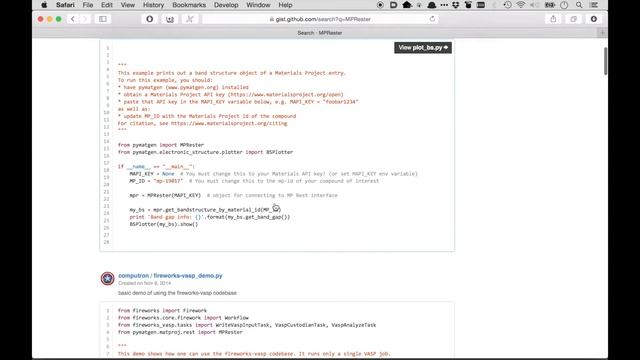The image size is (640, 360).
Task: Click the clock menu bar icon
Action: tap(564, 5)
